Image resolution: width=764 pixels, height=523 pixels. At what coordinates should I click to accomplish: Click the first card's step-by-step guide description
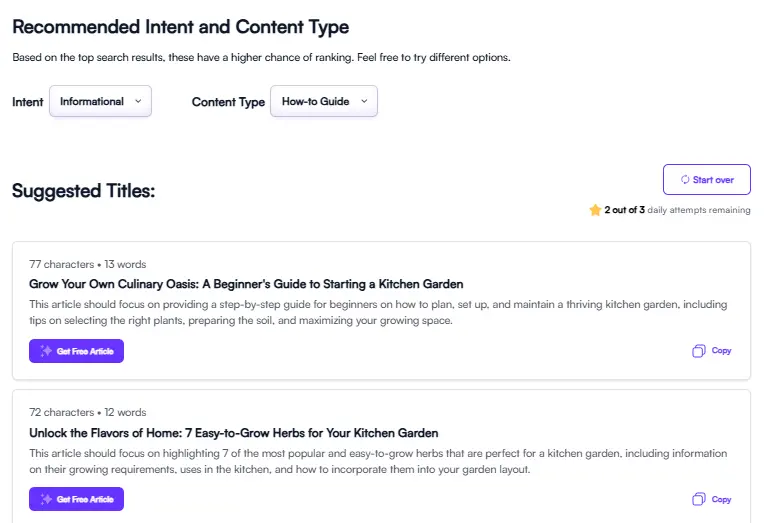[x=378, y=312]
